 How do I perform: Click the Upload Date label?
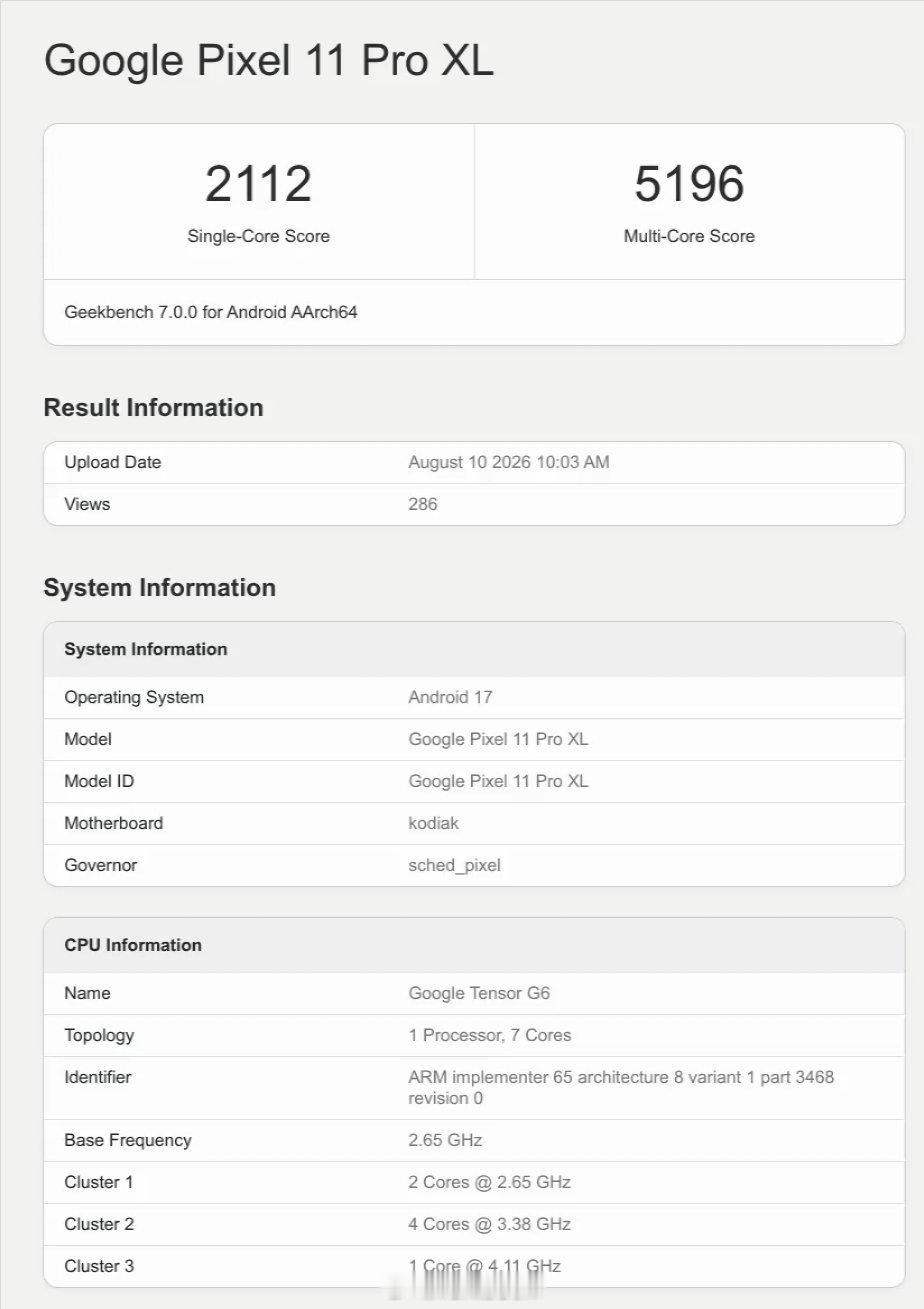coord(113,462)
